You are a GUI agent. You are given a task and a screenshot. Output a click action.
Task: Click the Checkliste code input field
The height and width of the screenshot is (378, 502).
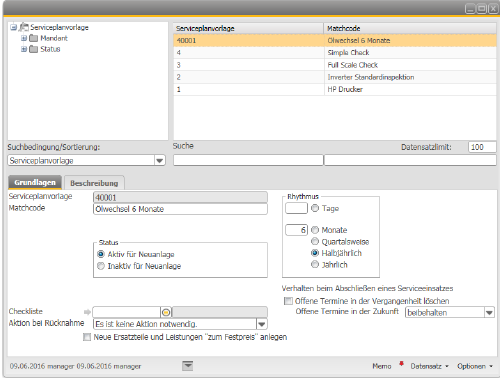(x=127, y=312)
